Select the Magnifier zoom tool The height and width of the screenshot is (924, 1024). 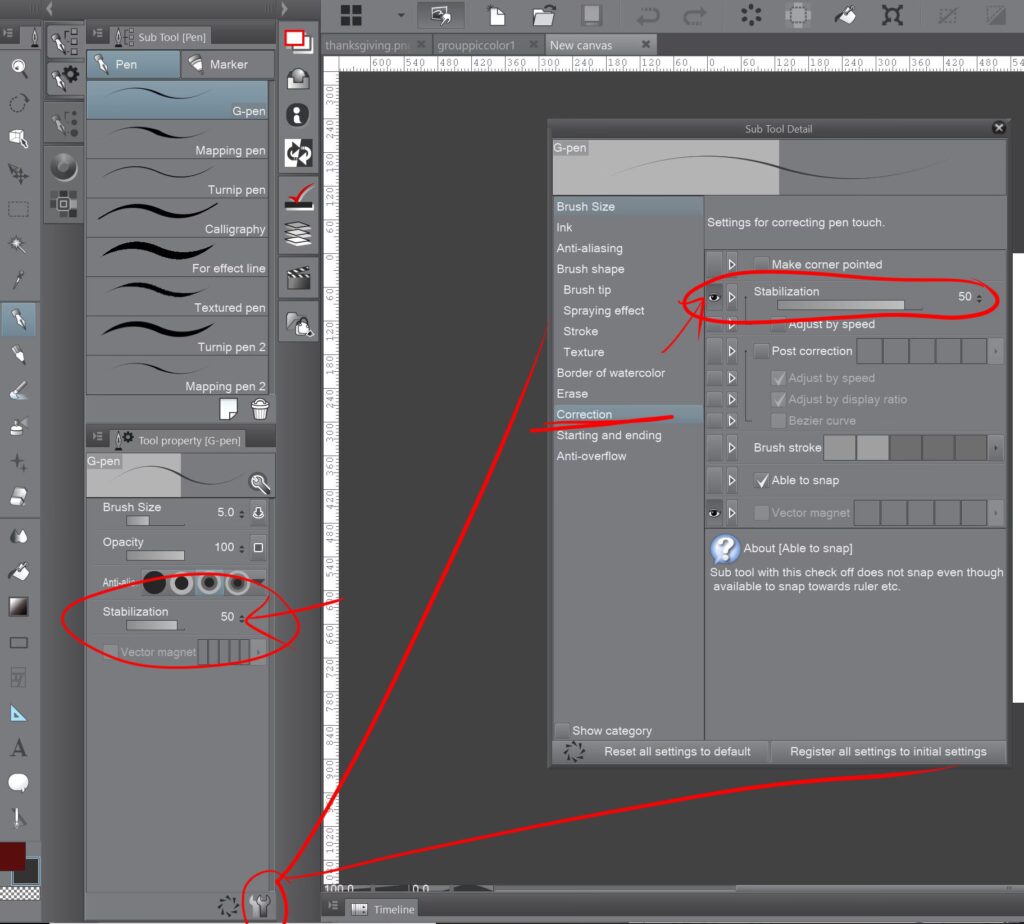click(x=18, y=68)
